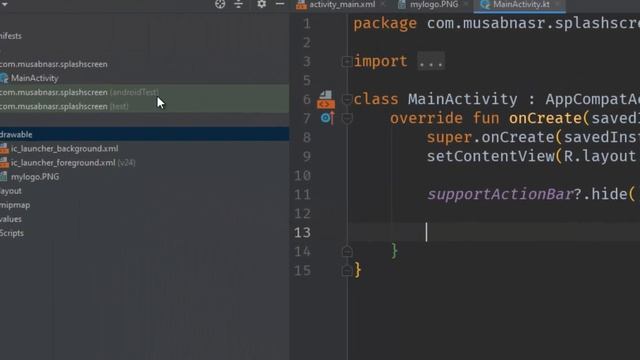The width and height of the screenshot is (640, 360).
Task: Click 'setContentView' on line 9
Action: pos(490,156)
